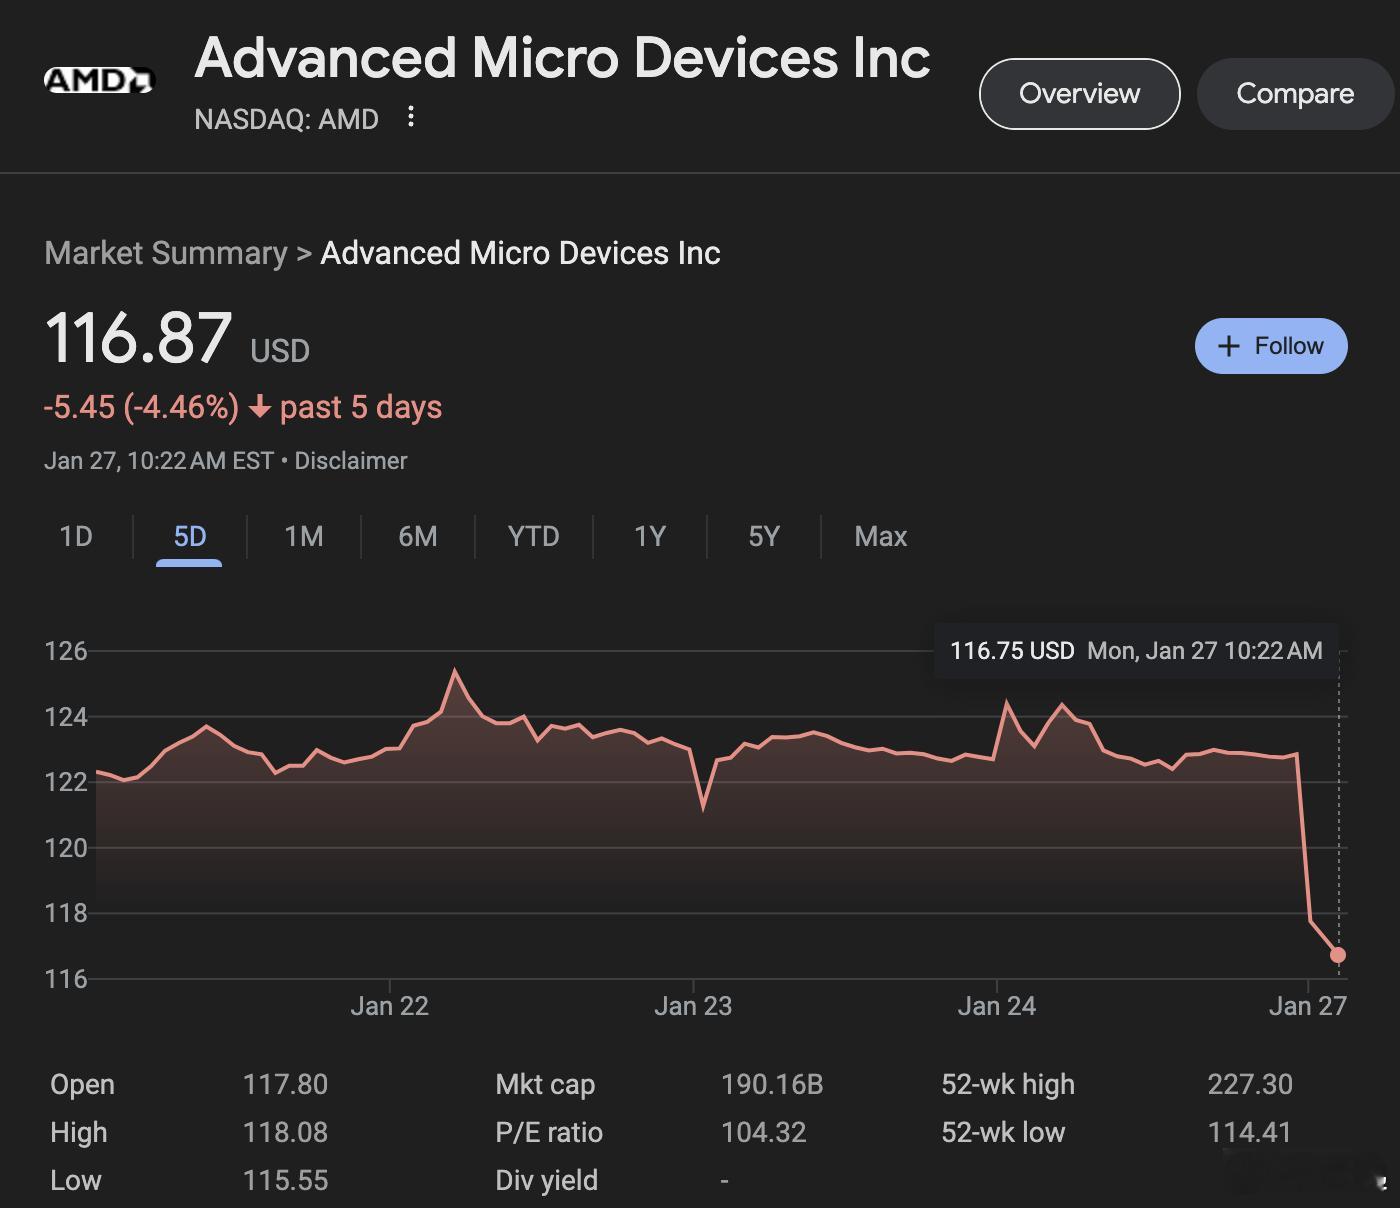Click the plus icon in Follow button
Viewport: 1400px width, 1208px height.
click(1228, 346)
